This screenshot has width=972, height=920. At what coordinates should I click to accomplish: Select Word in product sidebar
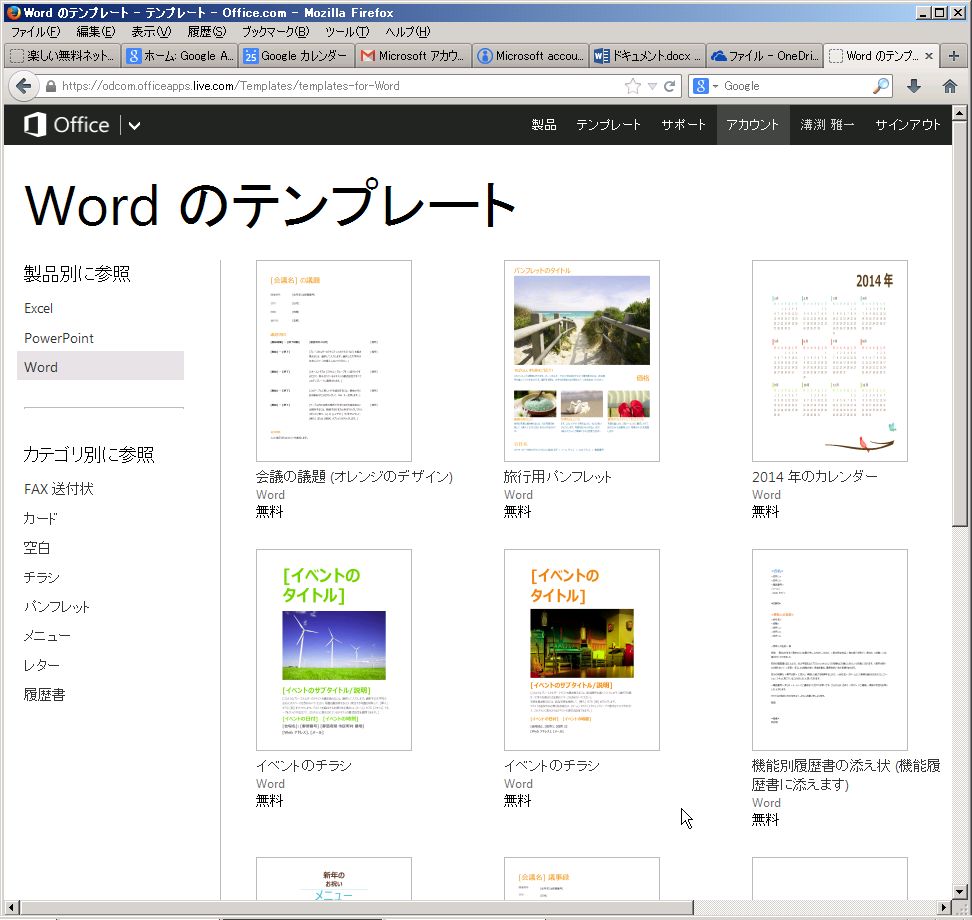[x=100, y=366]
